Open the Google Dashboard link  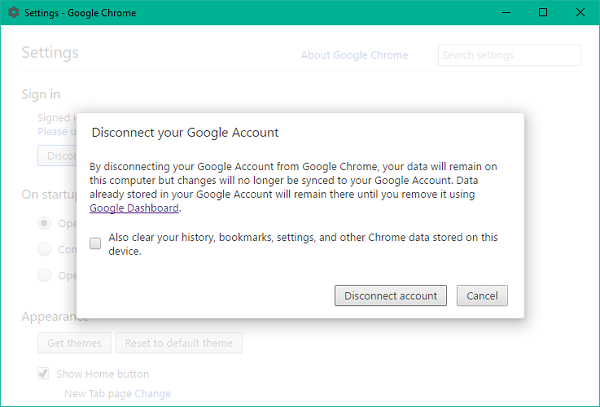(134, 208)
